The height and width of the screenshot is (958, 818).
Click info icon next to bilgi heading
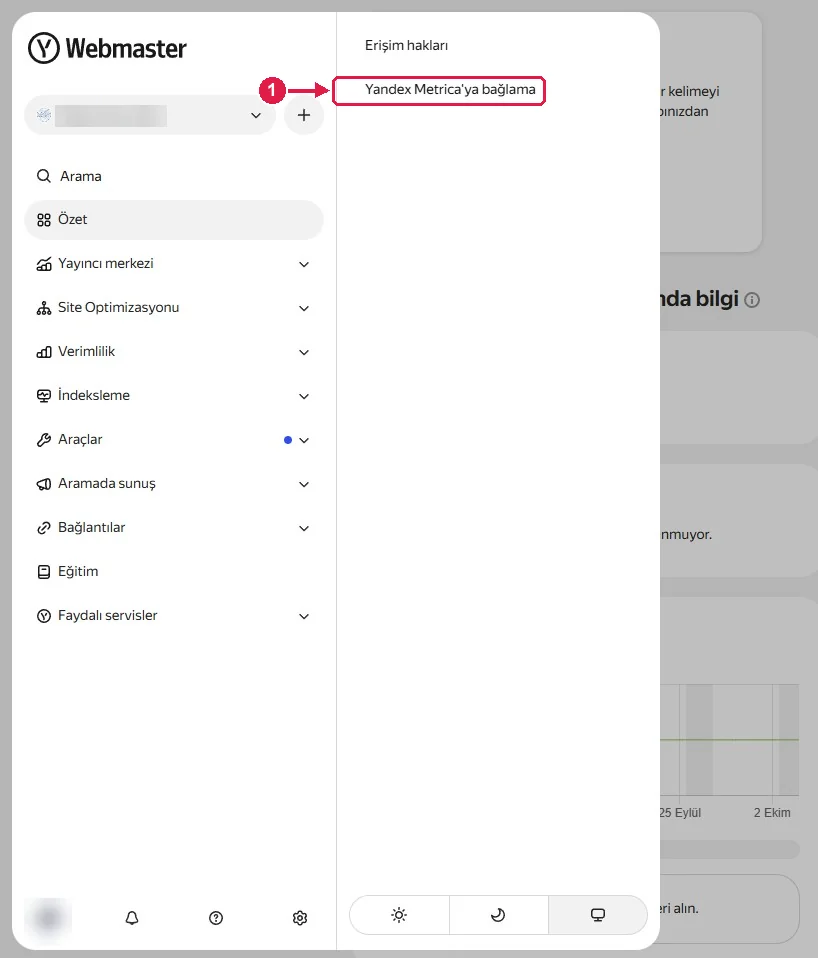coord(753,300)
